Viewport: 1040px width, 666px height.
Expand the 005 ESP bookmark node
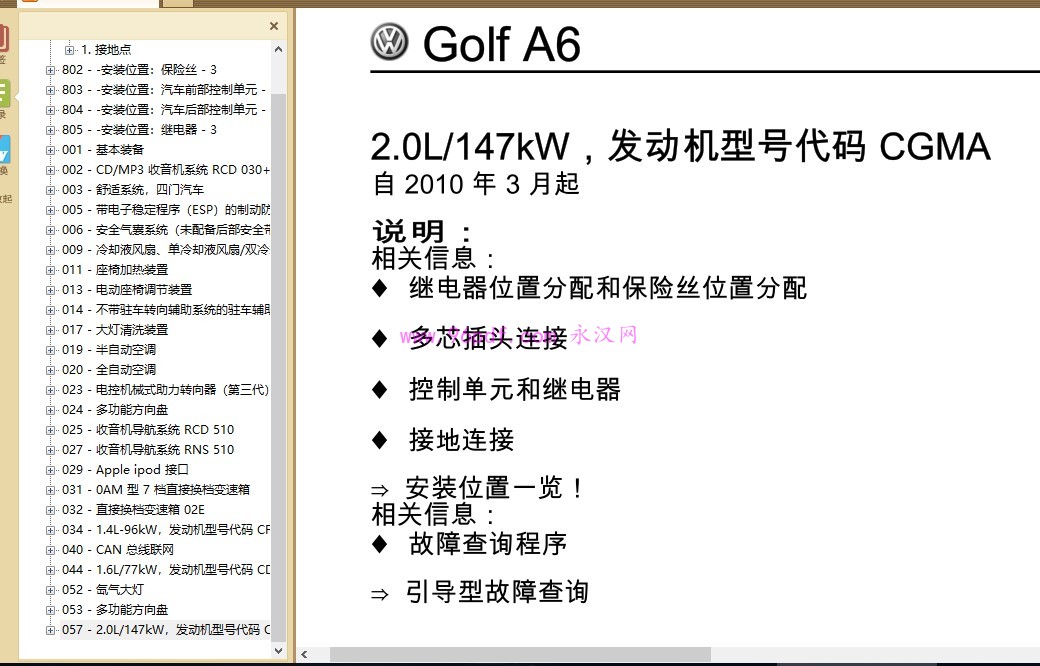50,210
